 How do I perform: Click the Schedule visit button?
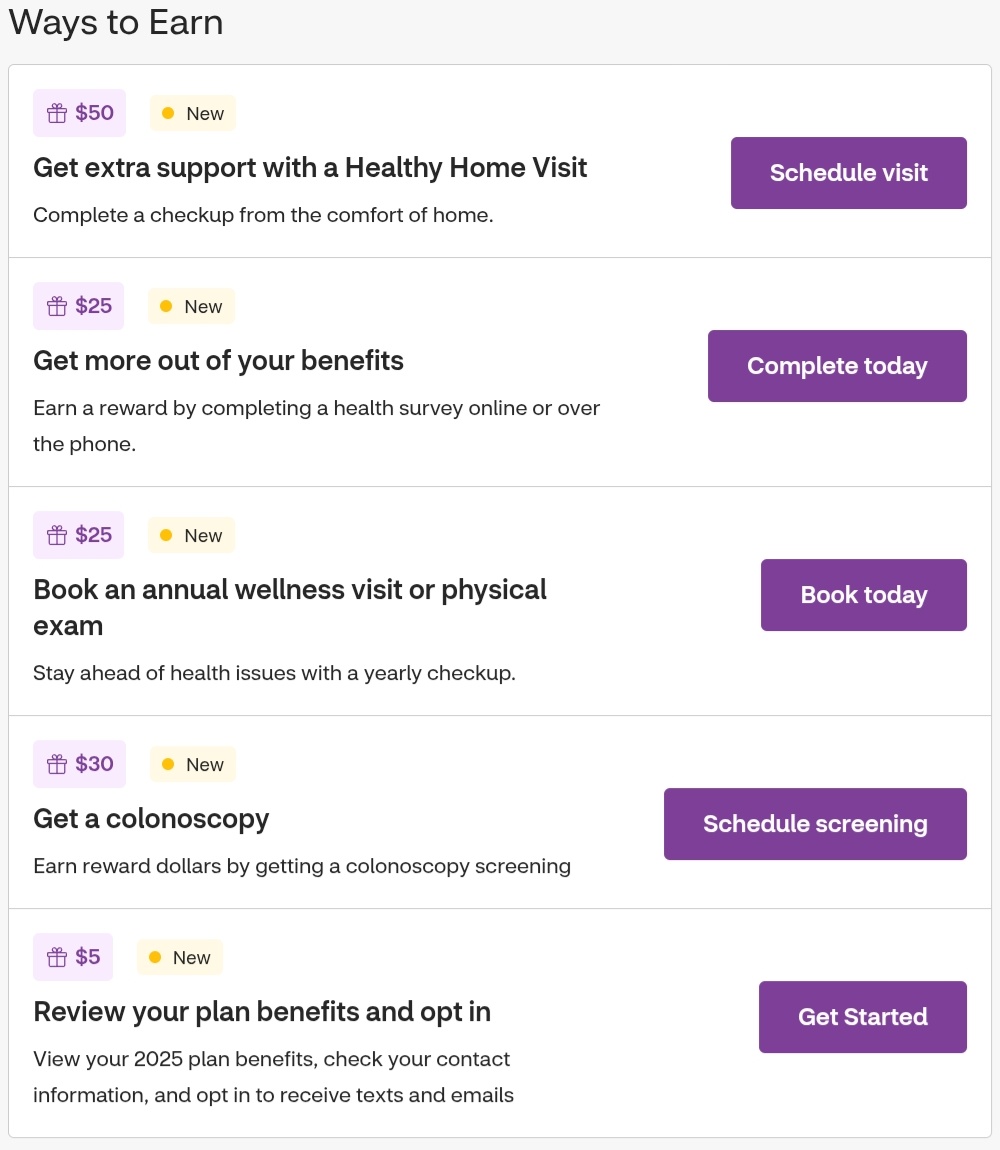click(849, 173)
